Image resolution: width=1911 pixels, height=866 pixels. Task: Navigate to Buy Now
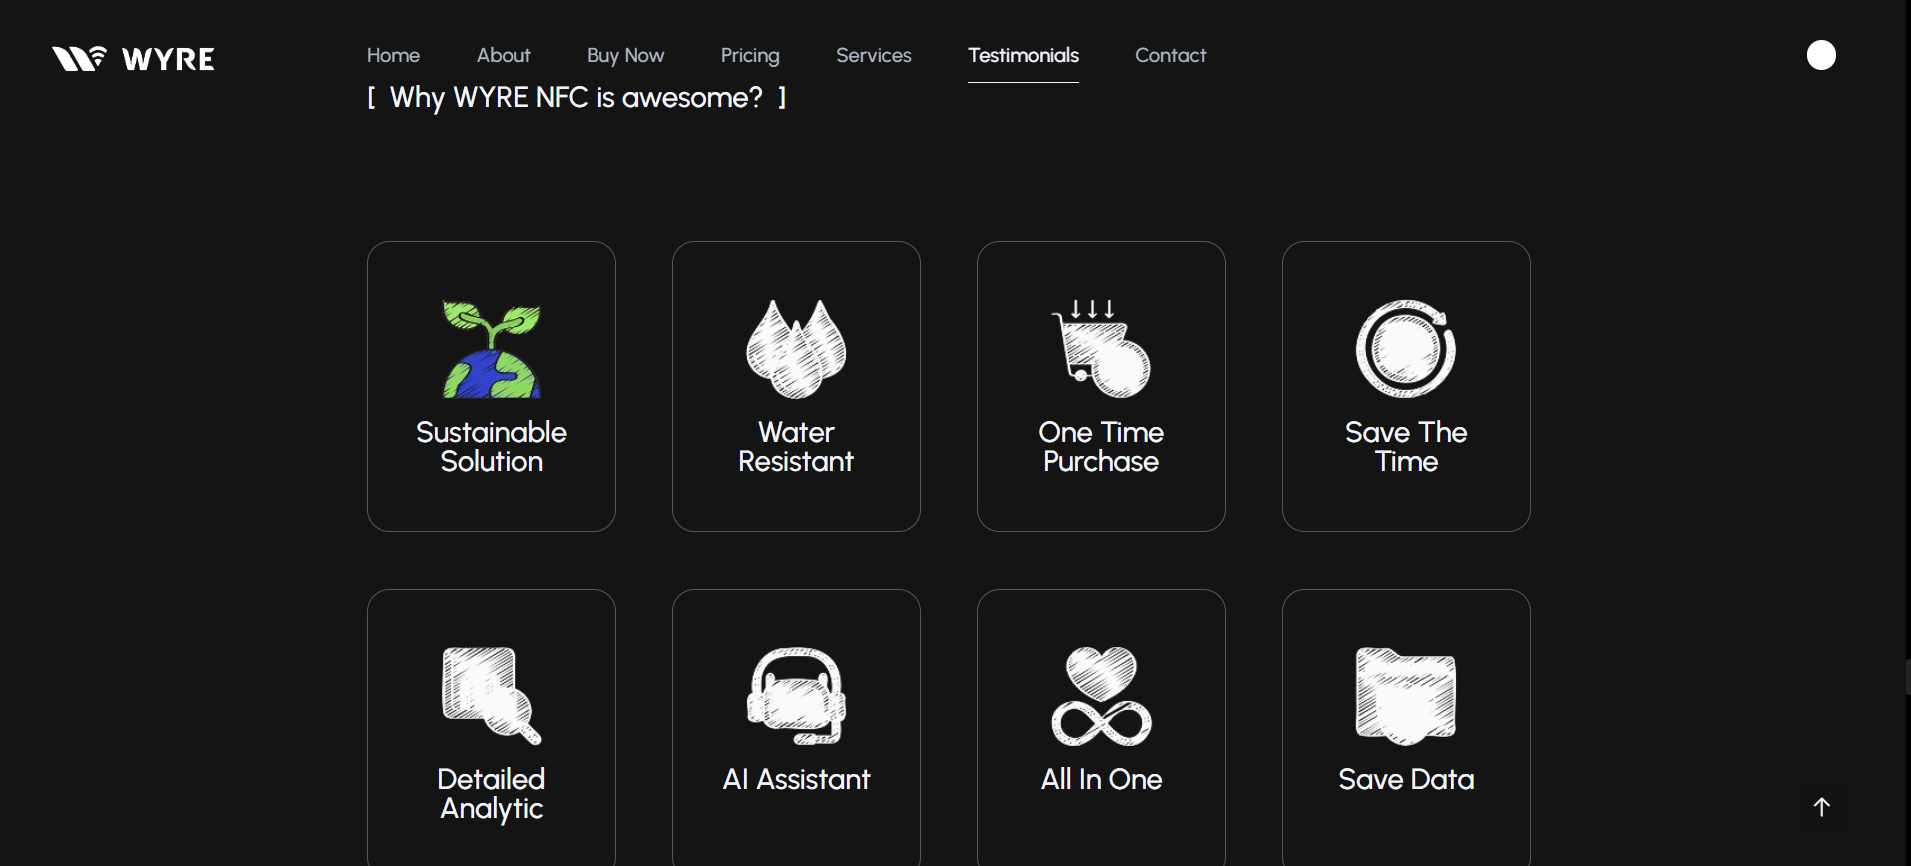pos(625,55)
